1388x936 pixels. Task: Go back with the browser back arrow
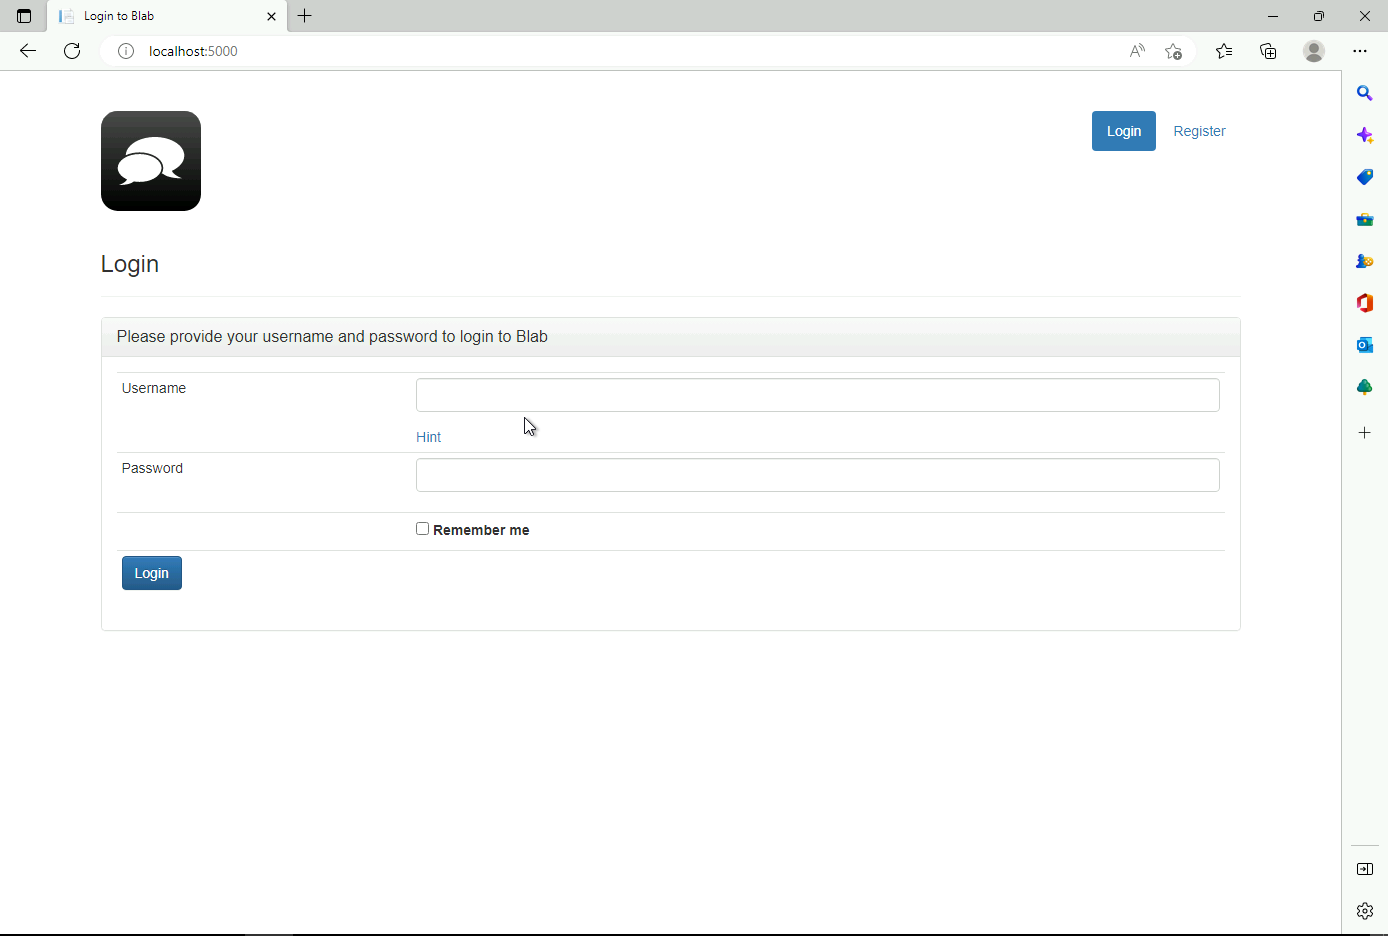28,51
